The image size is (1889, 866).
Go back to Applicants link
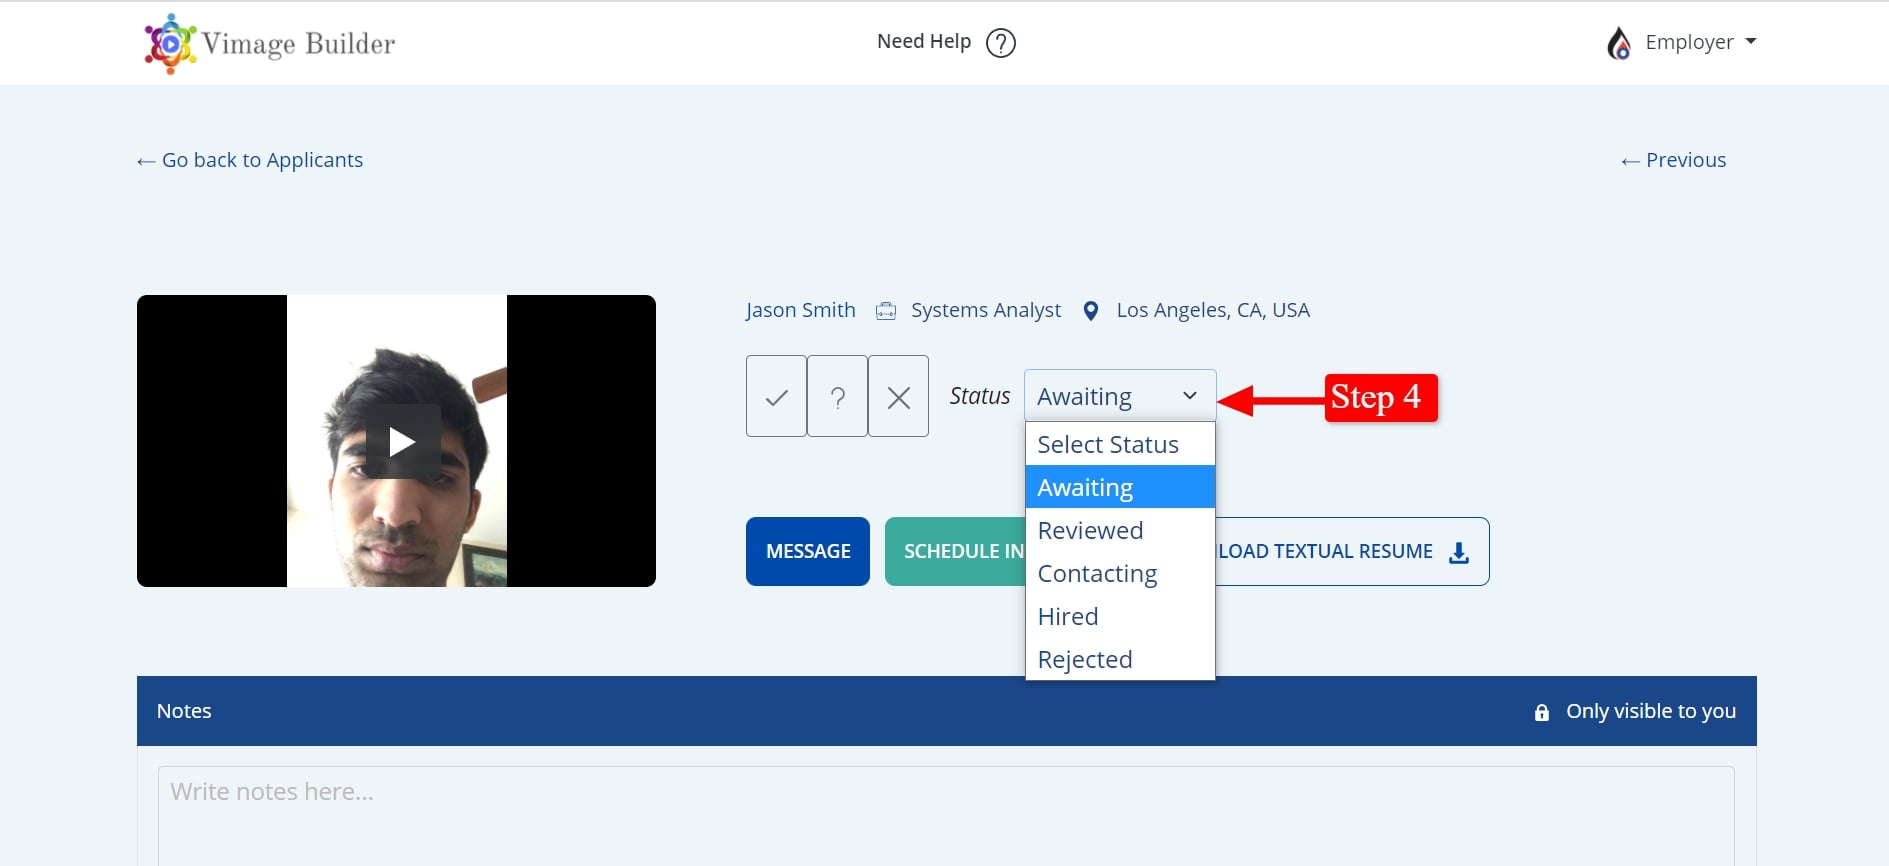pyautogui.click(x=250, y=160)
